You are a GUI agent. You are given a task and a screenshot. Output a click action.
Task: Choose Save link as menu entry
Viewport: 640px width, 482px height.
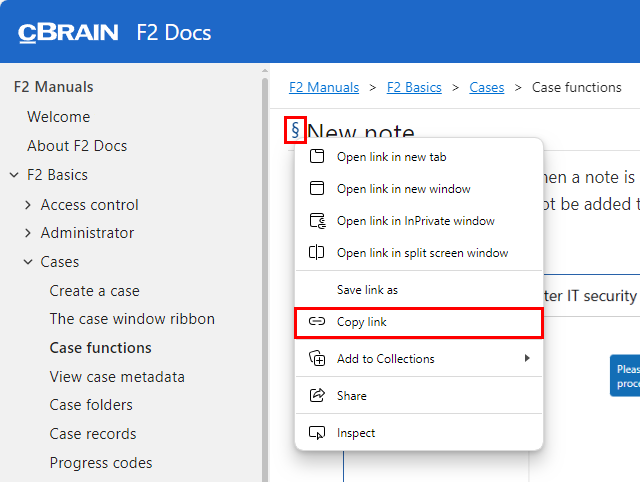point(367,289)
